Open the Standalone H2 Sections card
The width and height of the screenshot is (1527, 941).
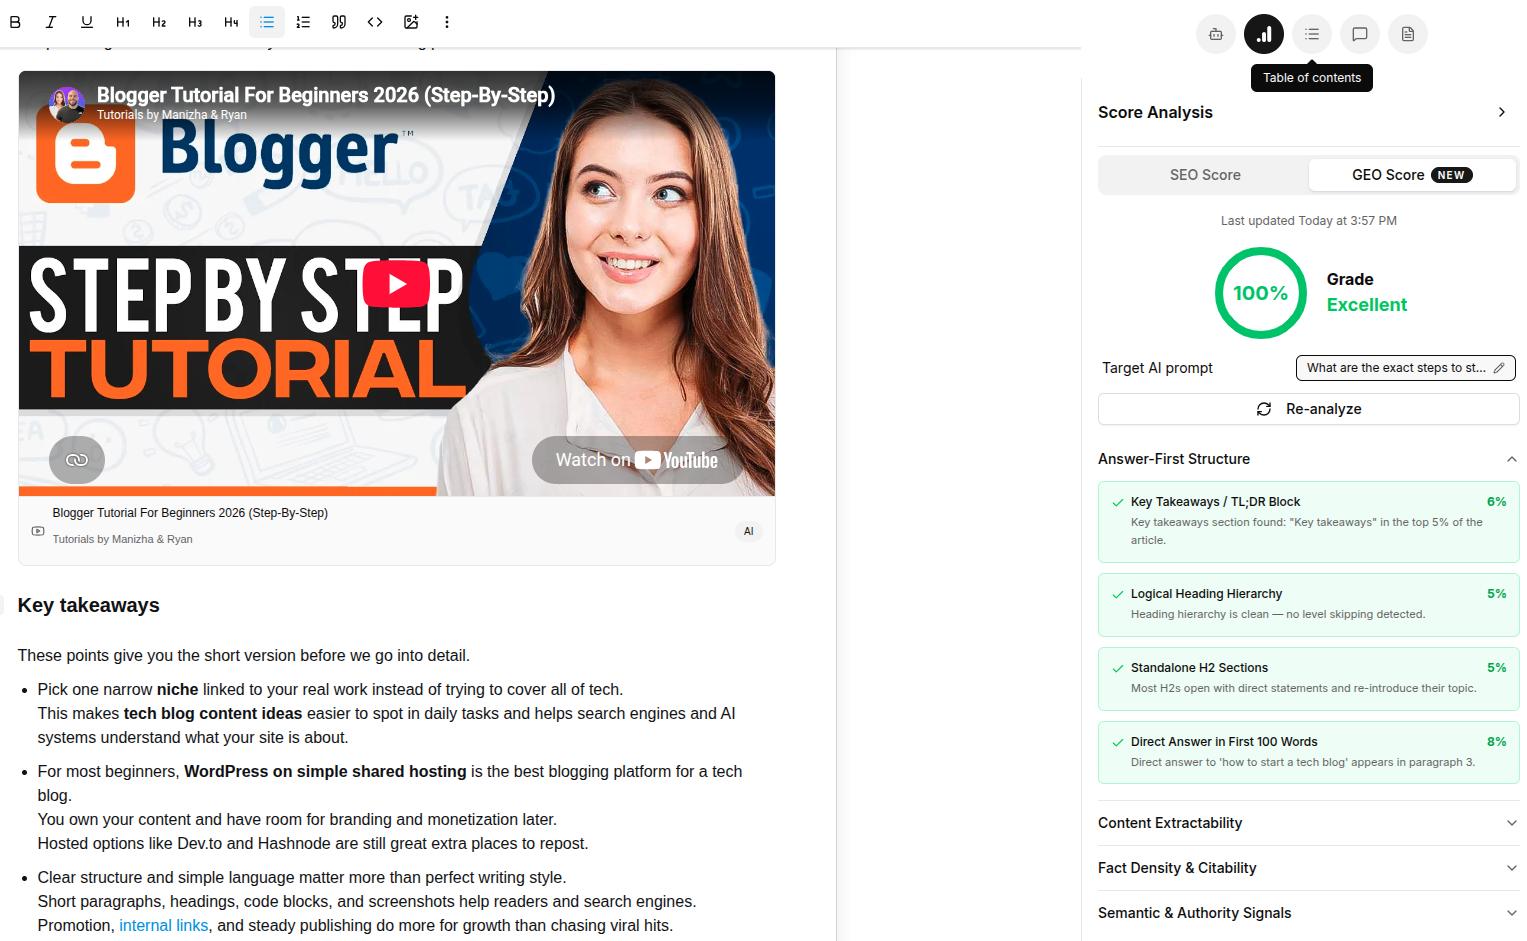click(x=1308, y=679)
